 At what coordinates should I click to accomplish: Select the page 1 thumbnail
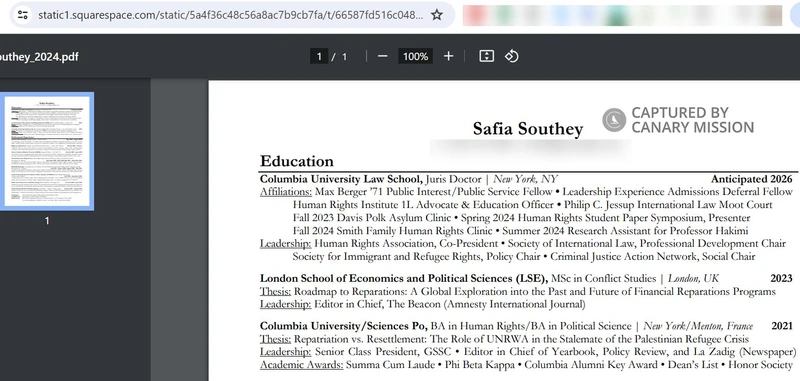47,151
